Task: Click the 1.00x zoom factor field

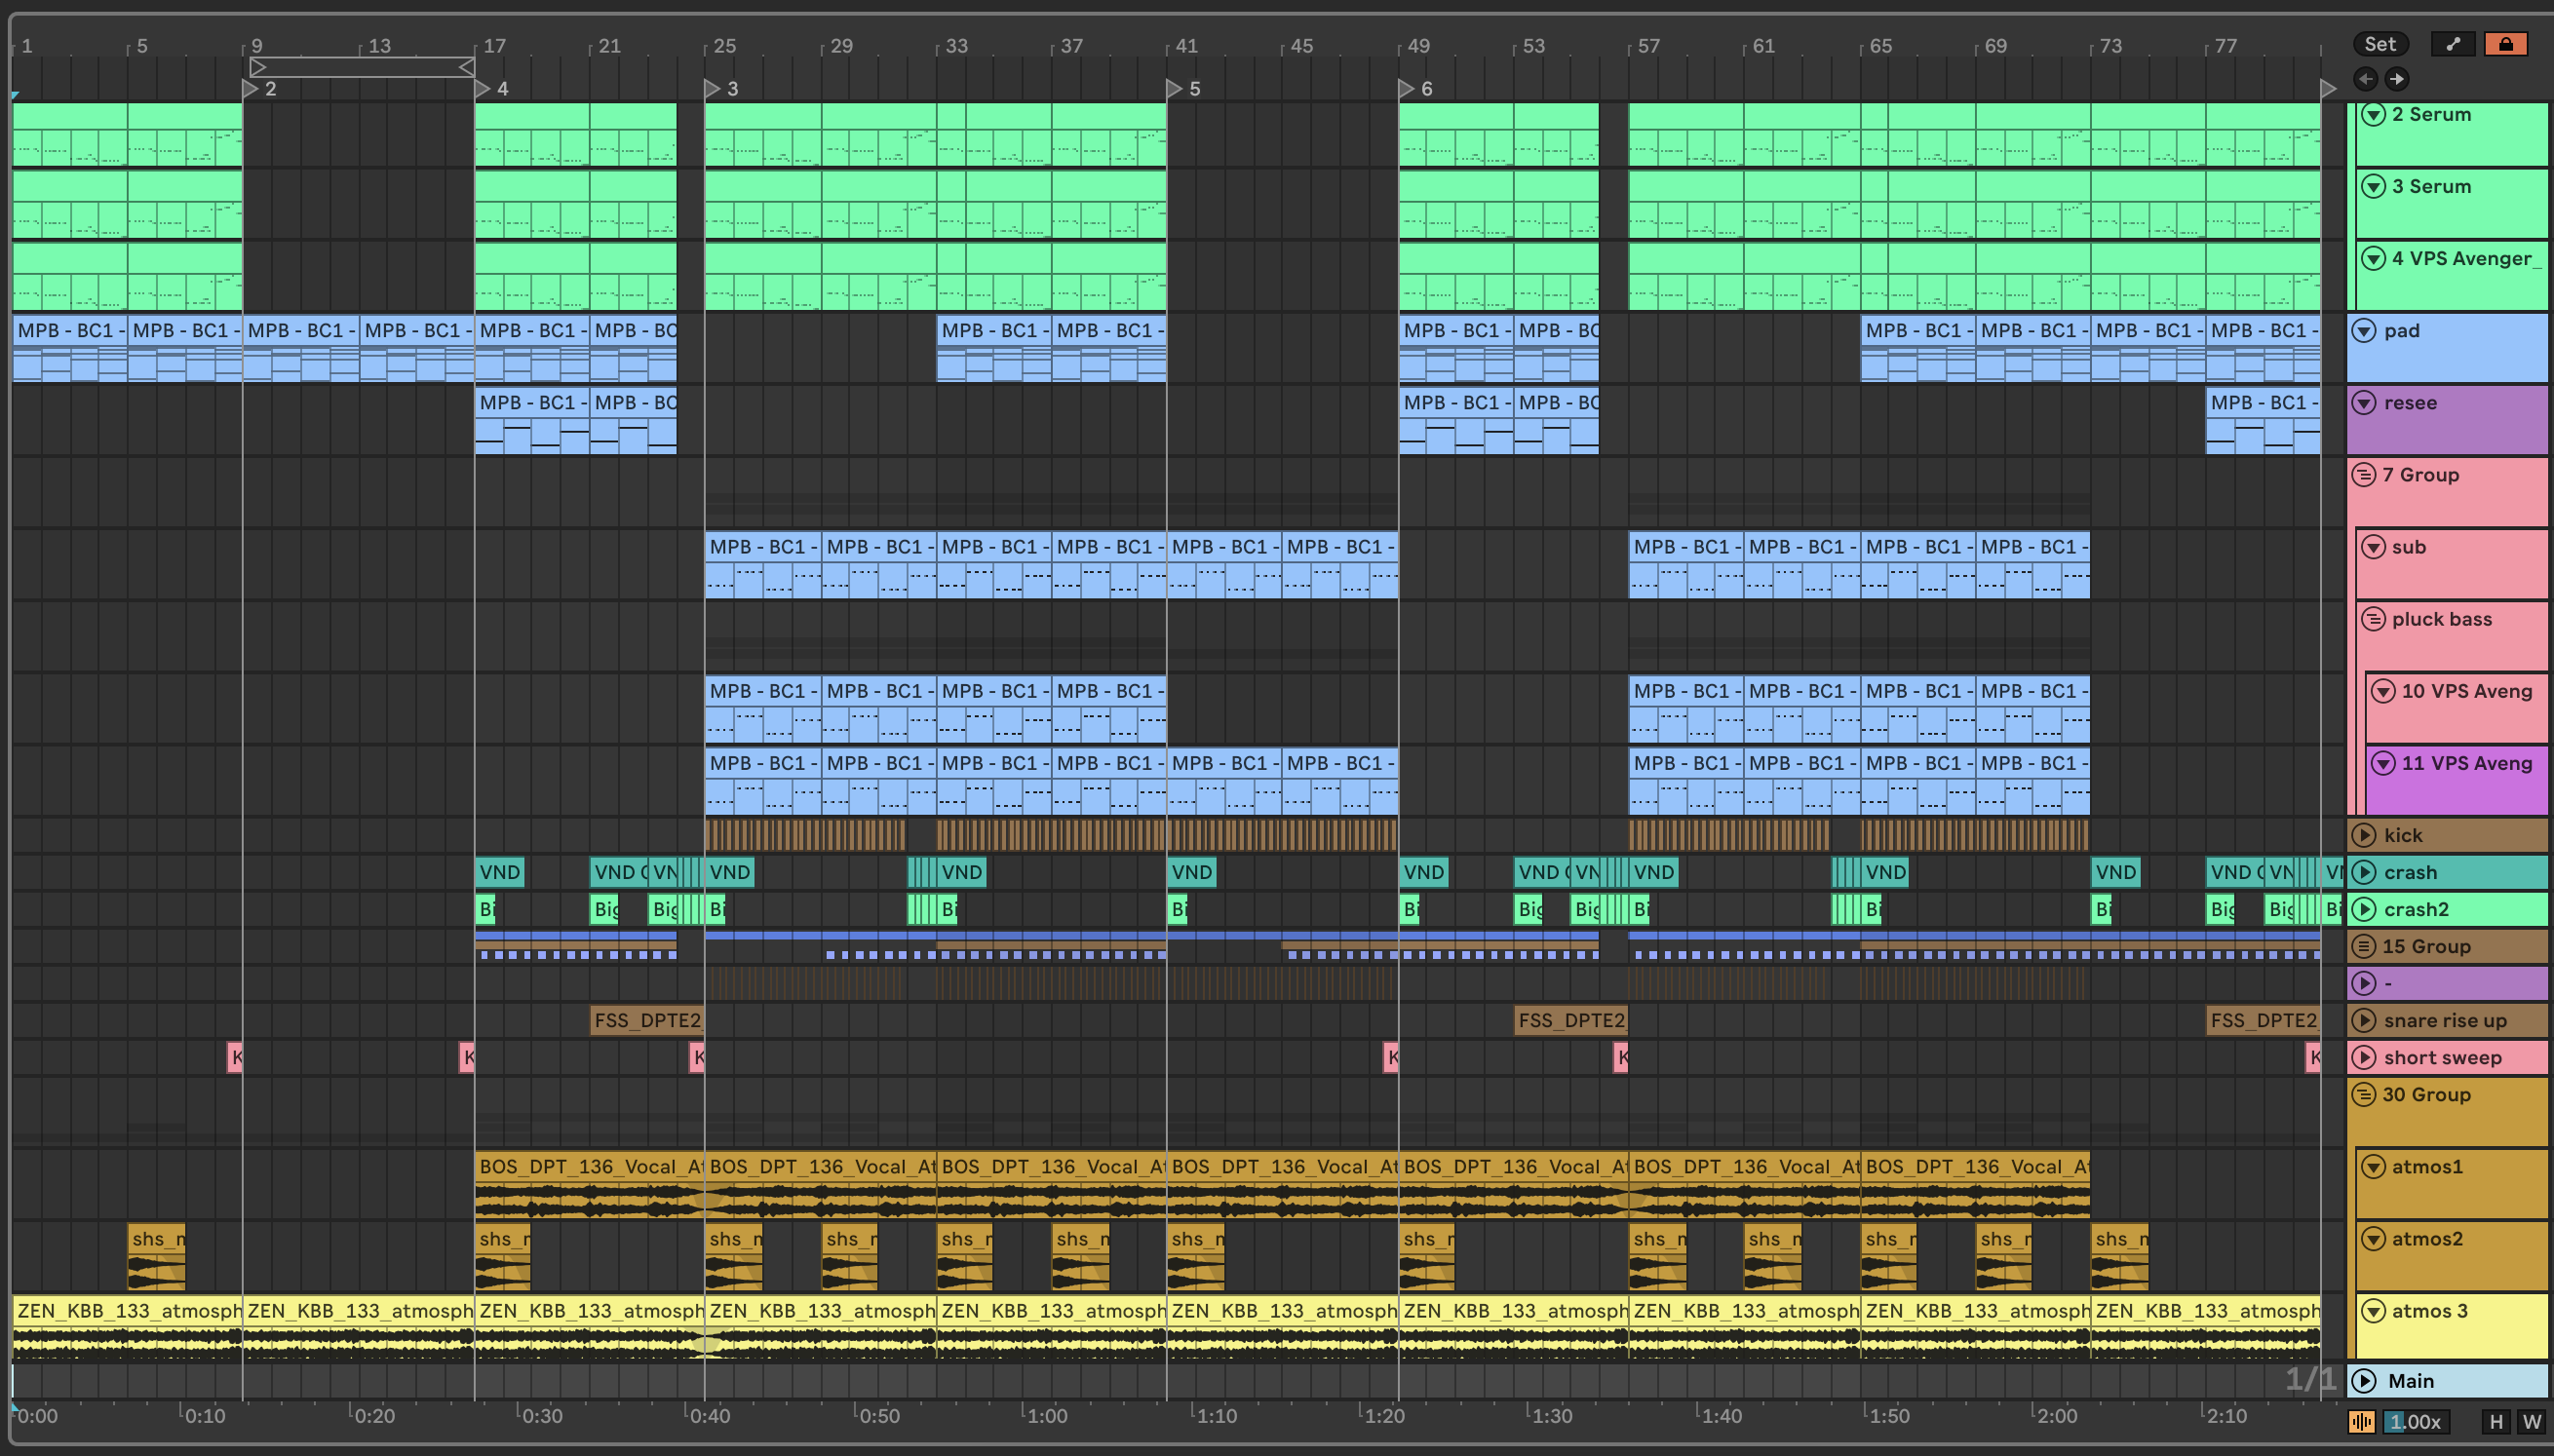Action: (x=2415, y=1421)
